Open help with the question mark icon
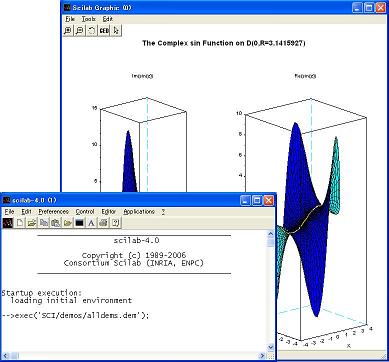389x362 pixels. (x=115, y=223)
